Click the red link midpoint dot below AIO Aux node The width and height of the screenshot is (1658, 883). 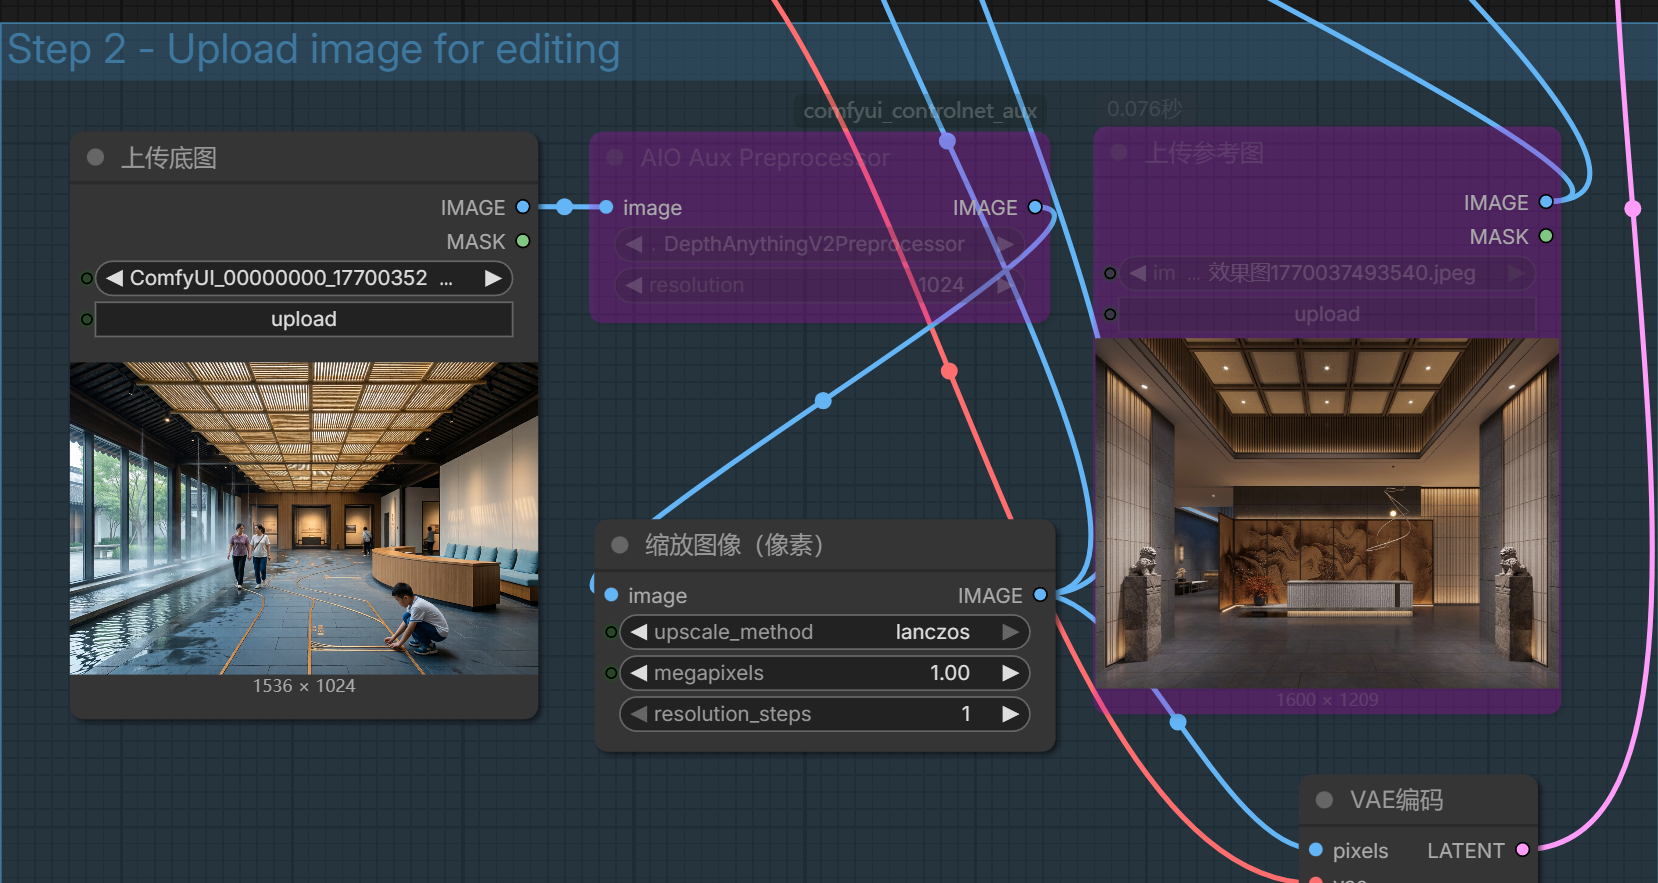pos(949,371)
